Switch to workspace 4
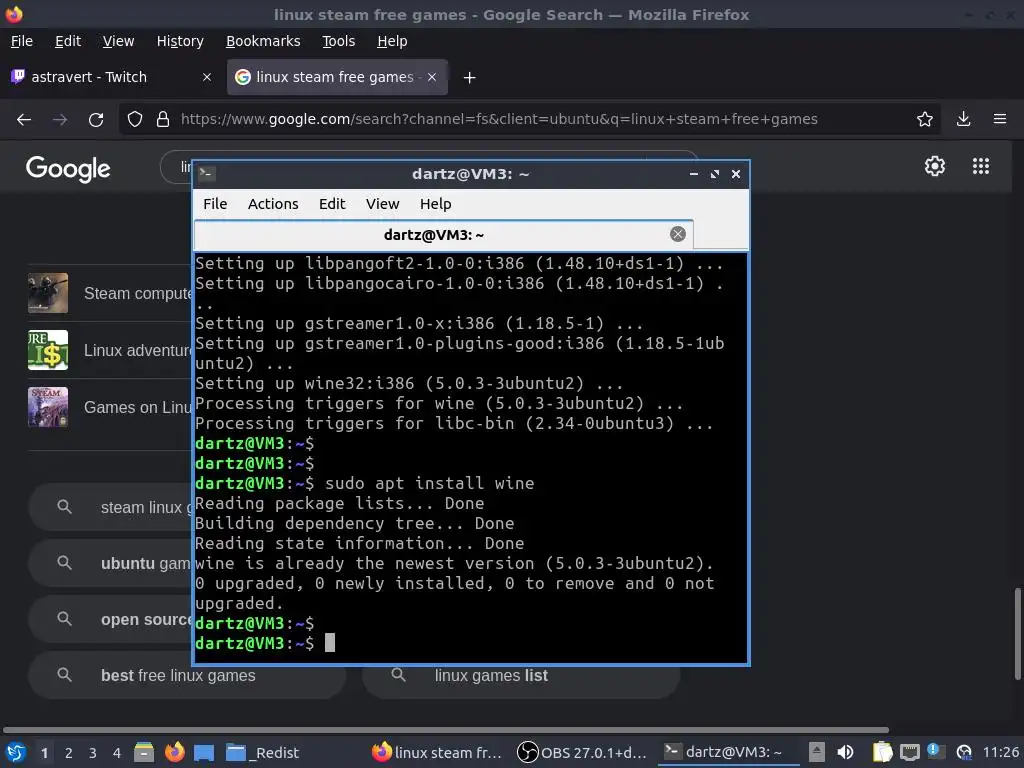This screenshot has height=768, width=1024. [117, 753]
